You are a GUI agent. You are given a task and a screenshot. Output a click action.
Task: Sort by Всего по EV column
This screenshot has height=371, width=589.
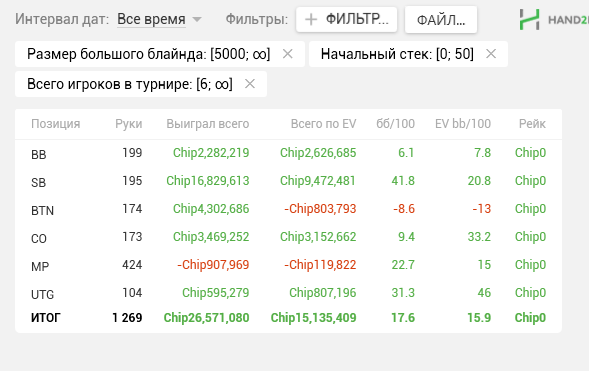point(323,124)
